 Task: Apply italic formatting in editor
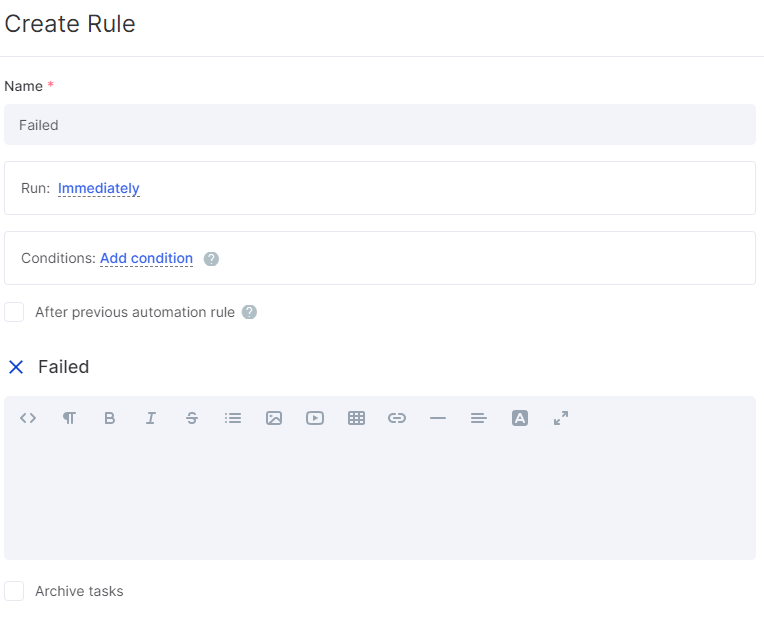point(151,418)
